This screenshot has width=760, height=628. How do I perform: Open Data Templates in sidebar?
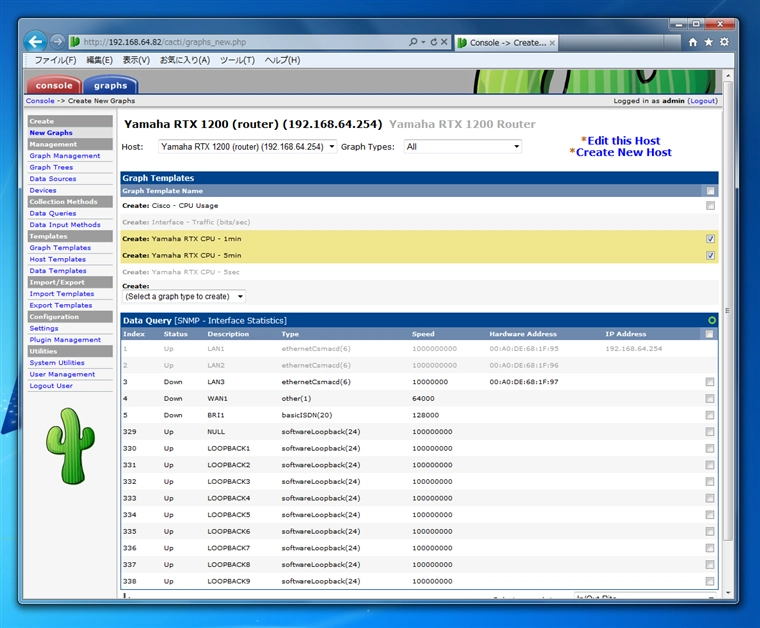(58, 271)
